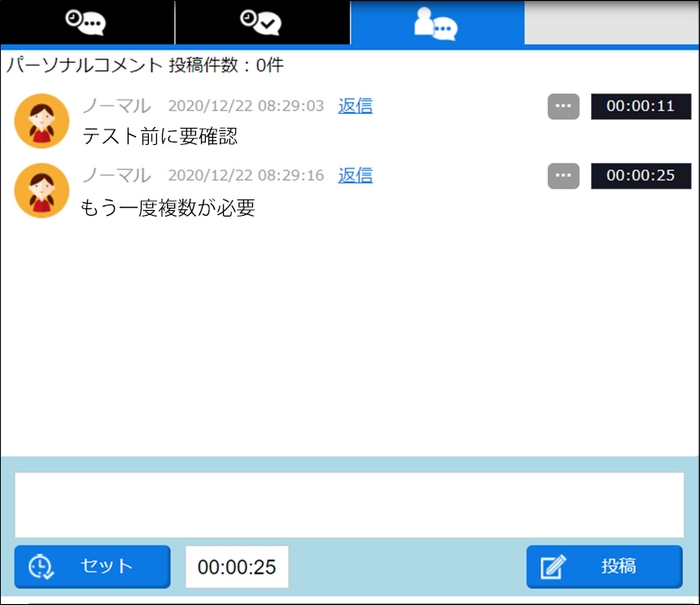Focus the comment text input box

(350, 505)
